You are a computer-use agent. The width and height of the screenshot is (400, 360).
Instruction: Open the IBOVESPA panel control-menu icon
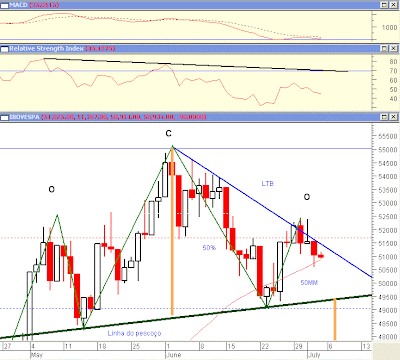[x=4, y=117]
